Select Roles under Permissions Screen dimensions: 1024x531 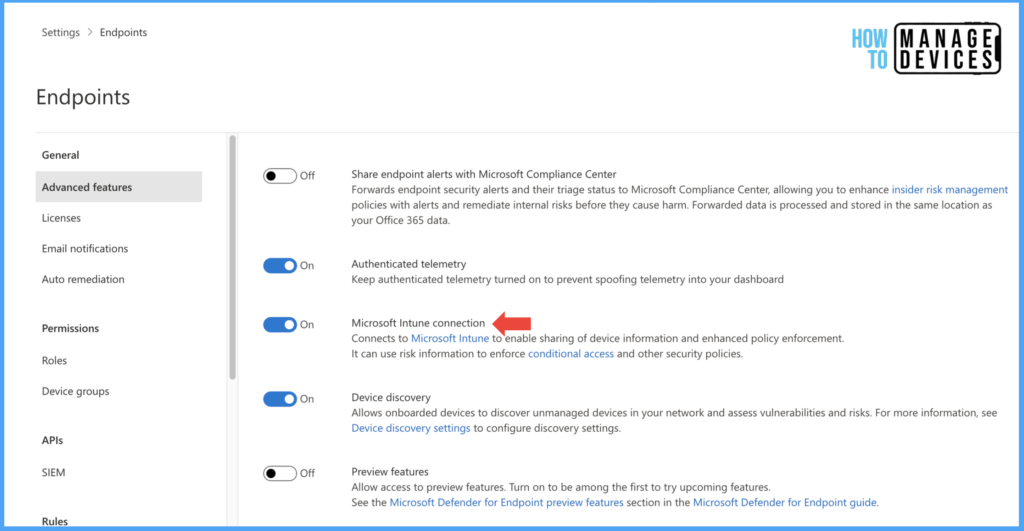pos(54,360)
